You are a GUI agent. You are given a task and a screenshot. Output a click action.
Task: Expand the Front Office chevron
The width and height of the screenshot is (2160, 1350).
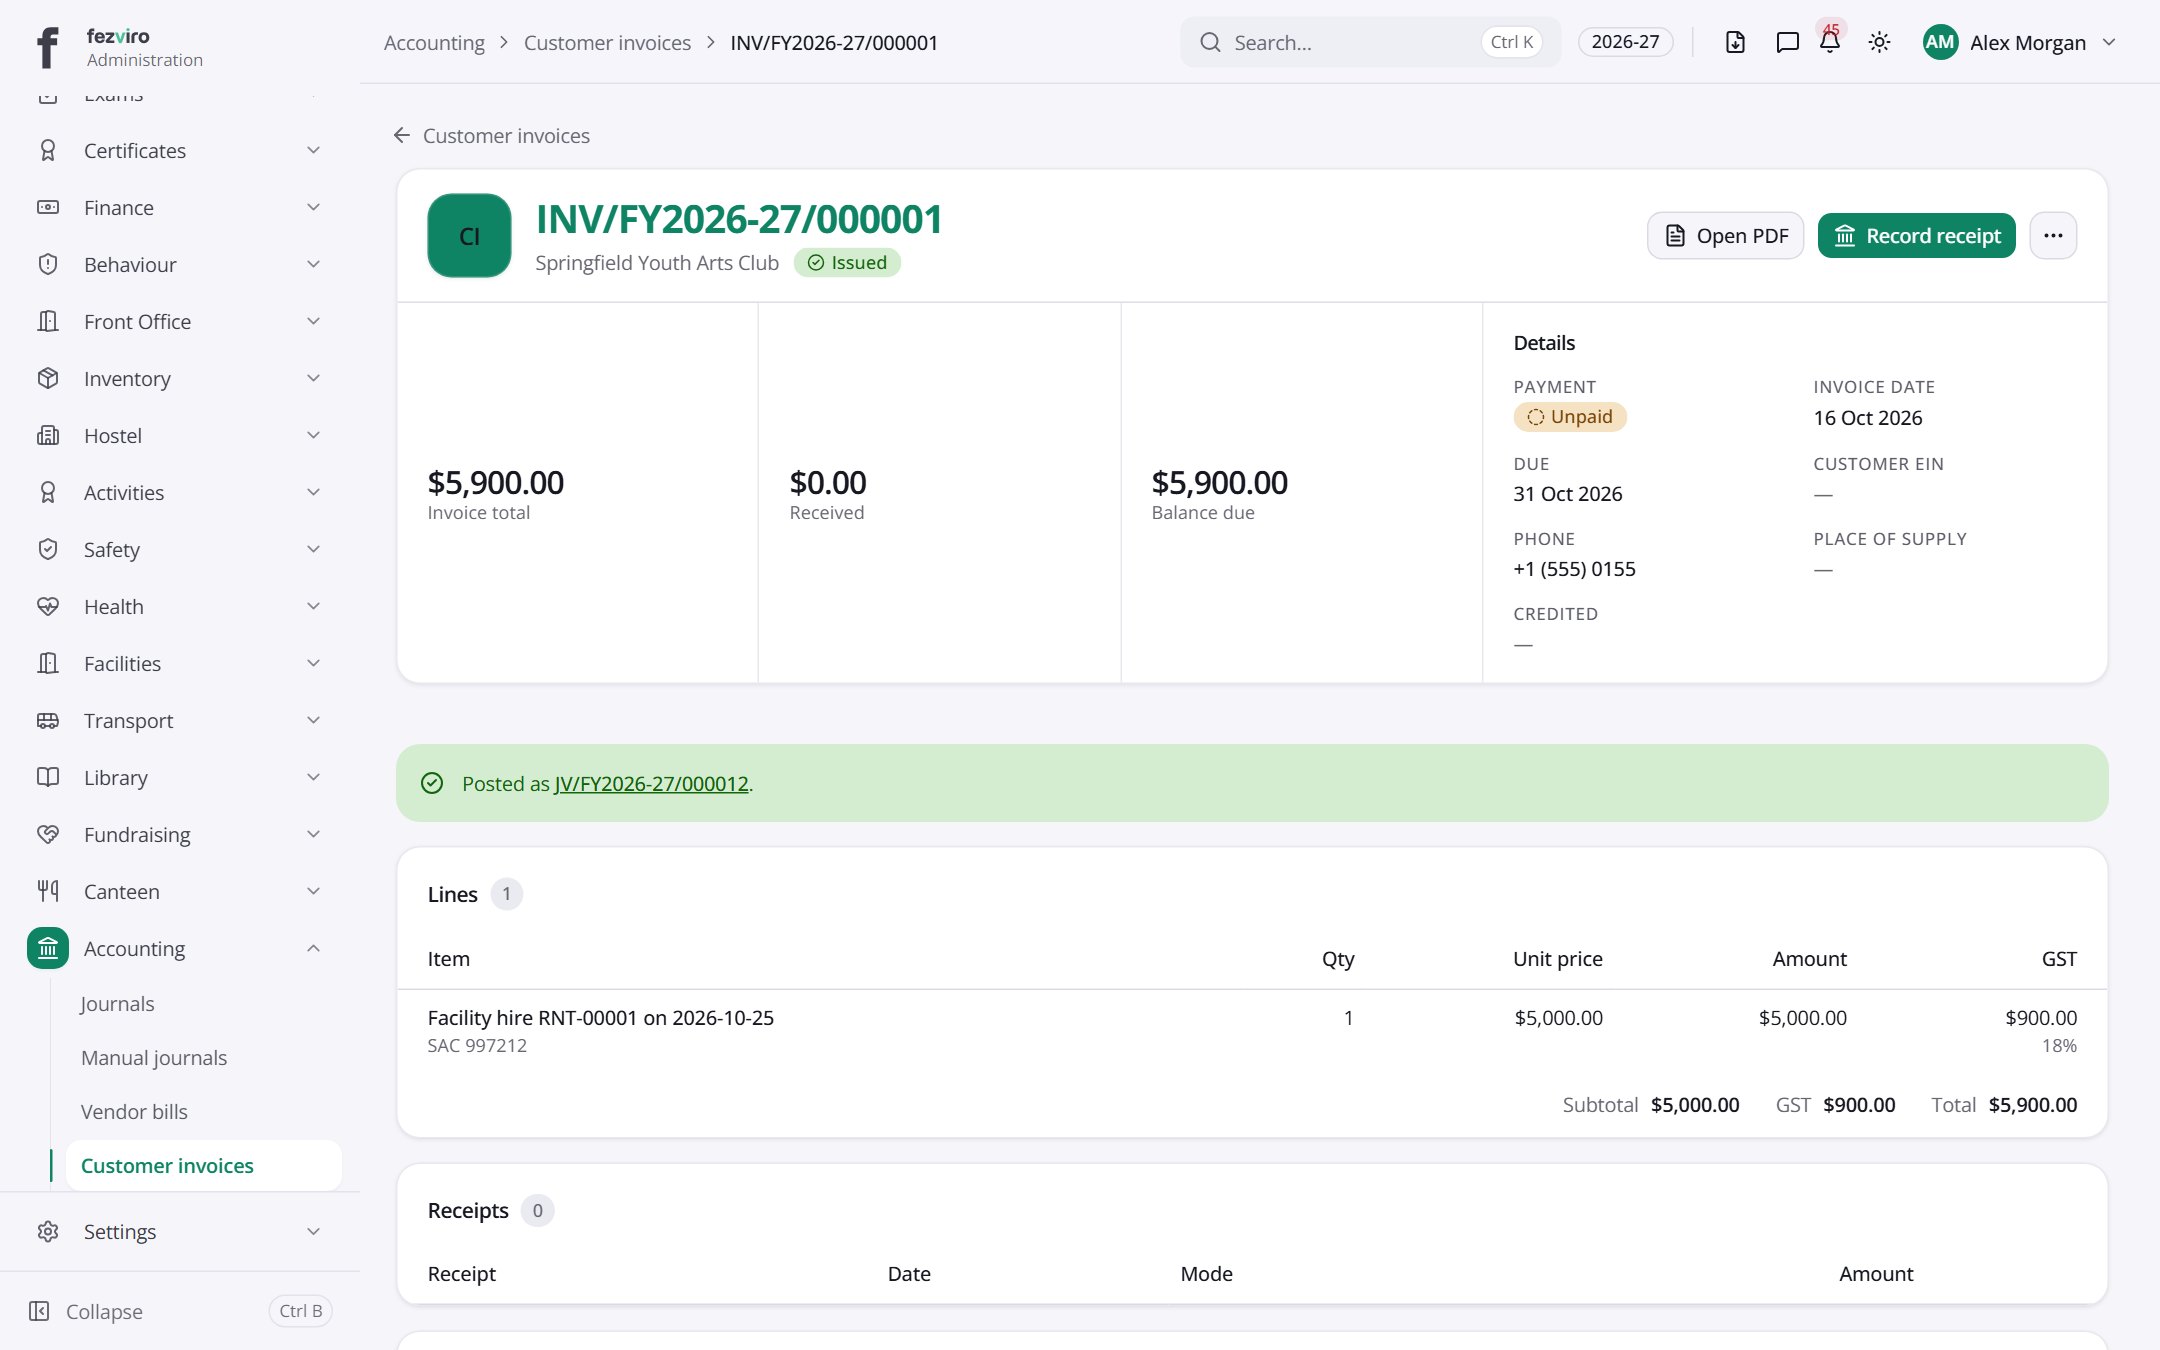pos(313,321)
